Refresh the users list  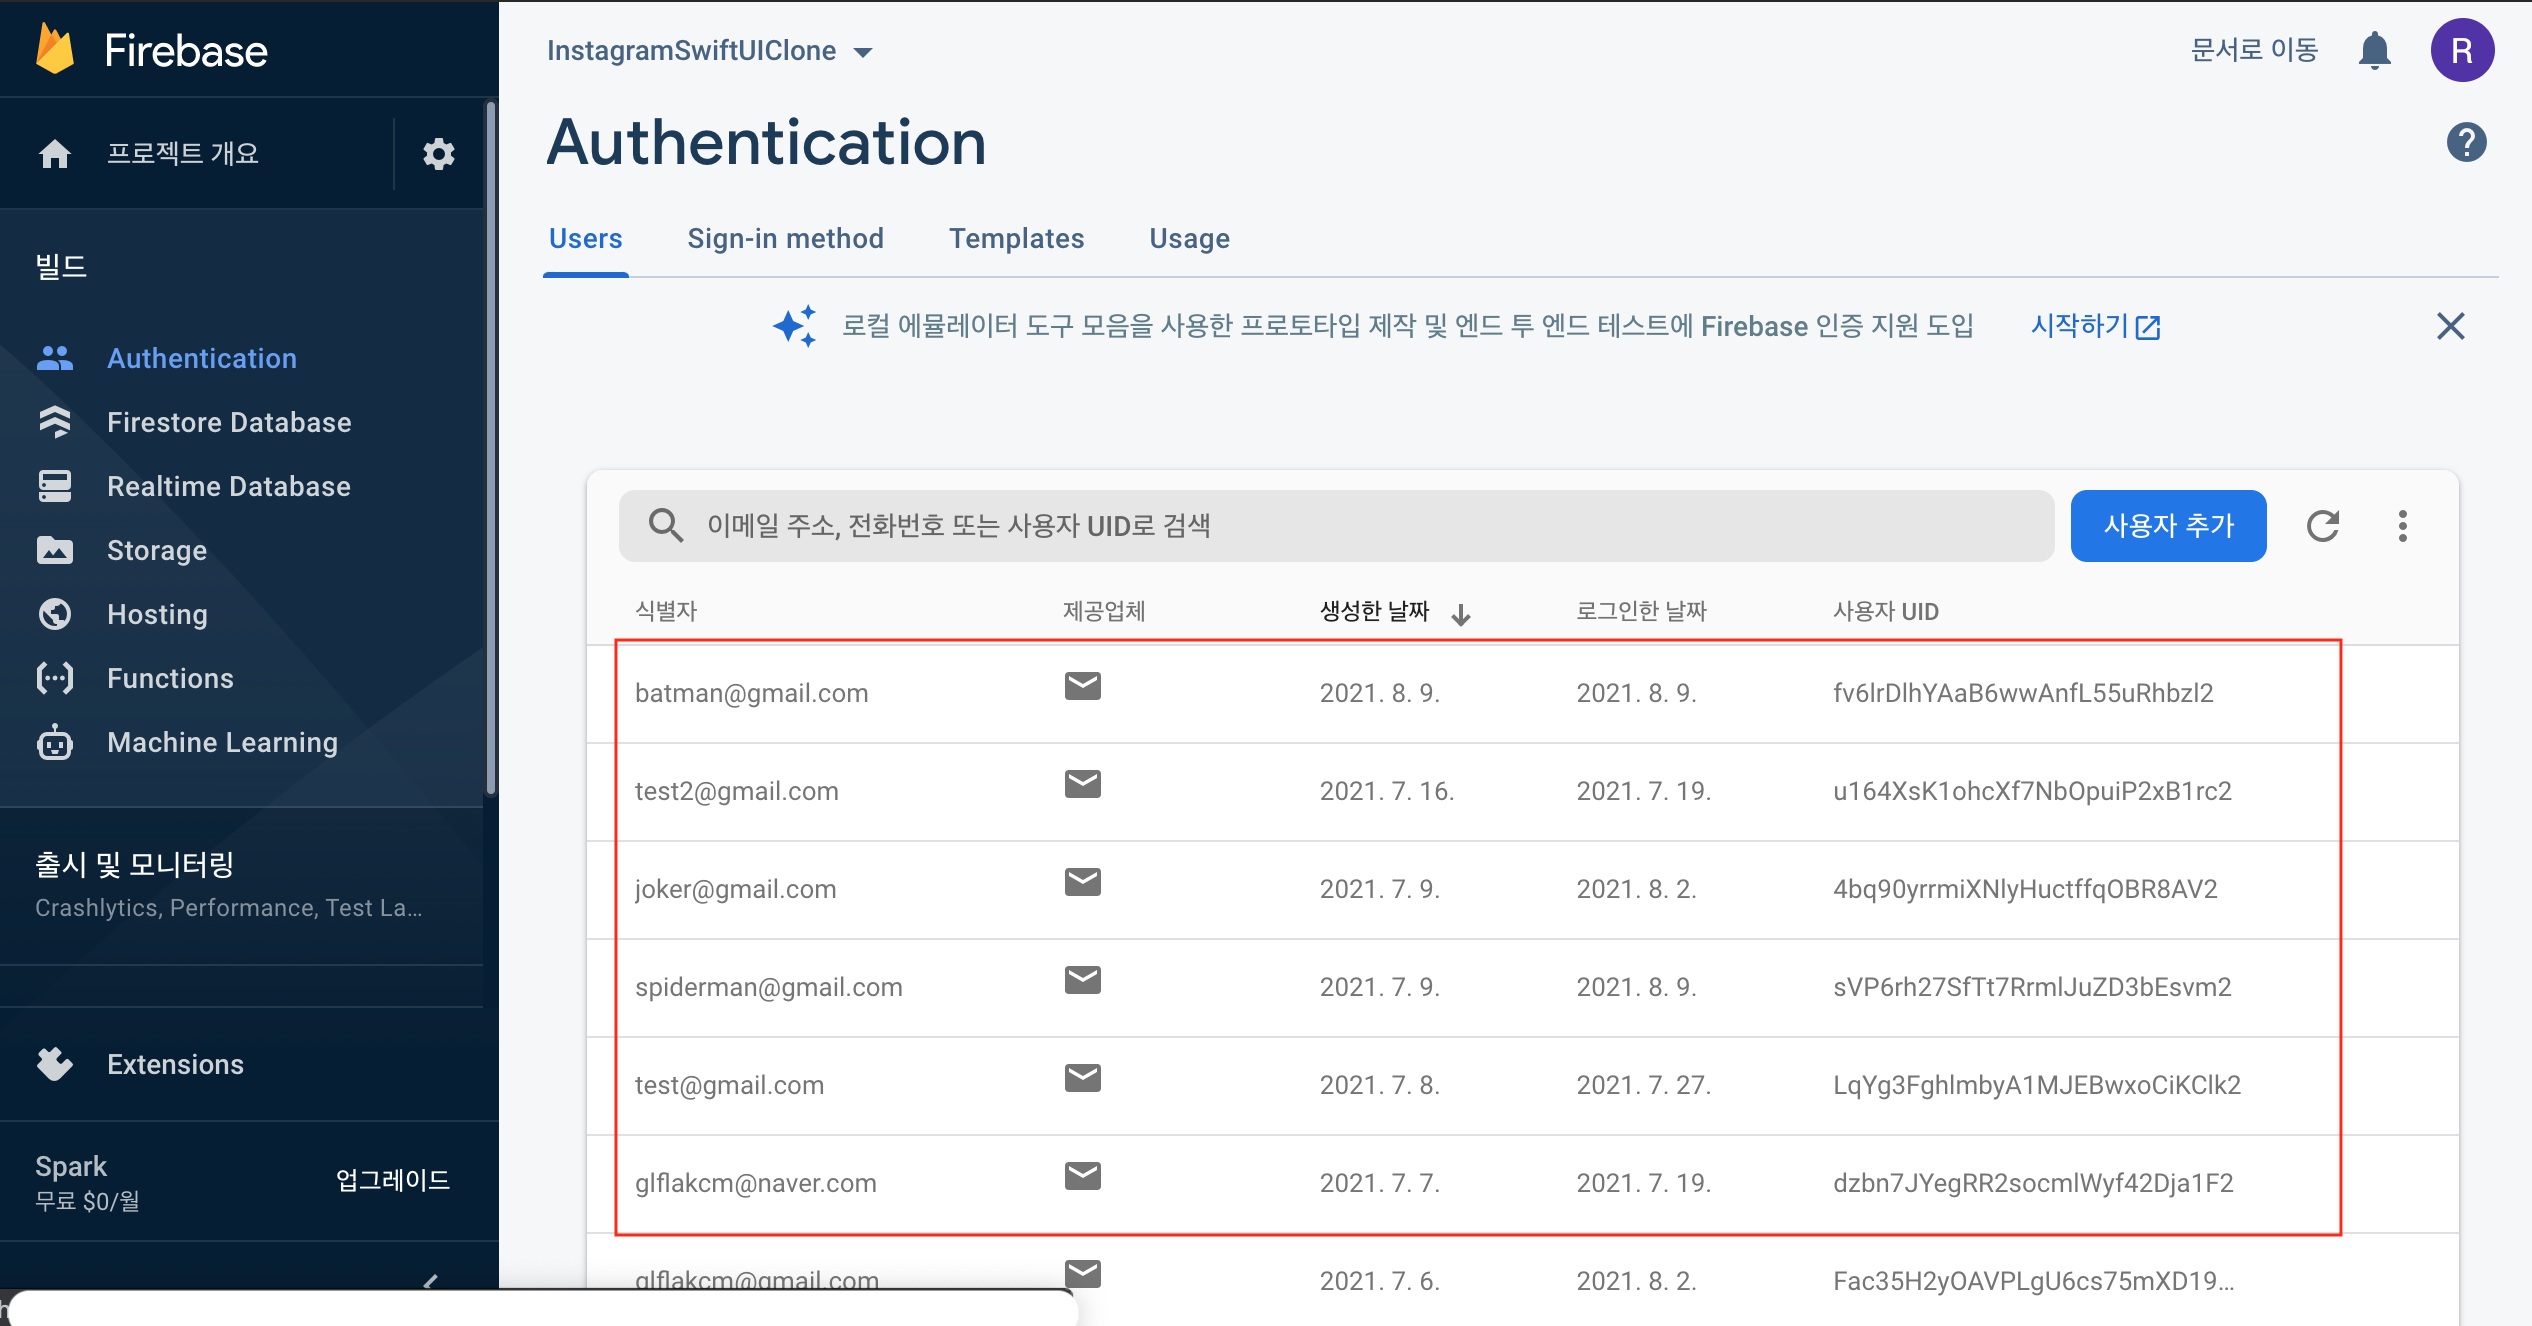pyautogui.click(x=2322, y=526)
